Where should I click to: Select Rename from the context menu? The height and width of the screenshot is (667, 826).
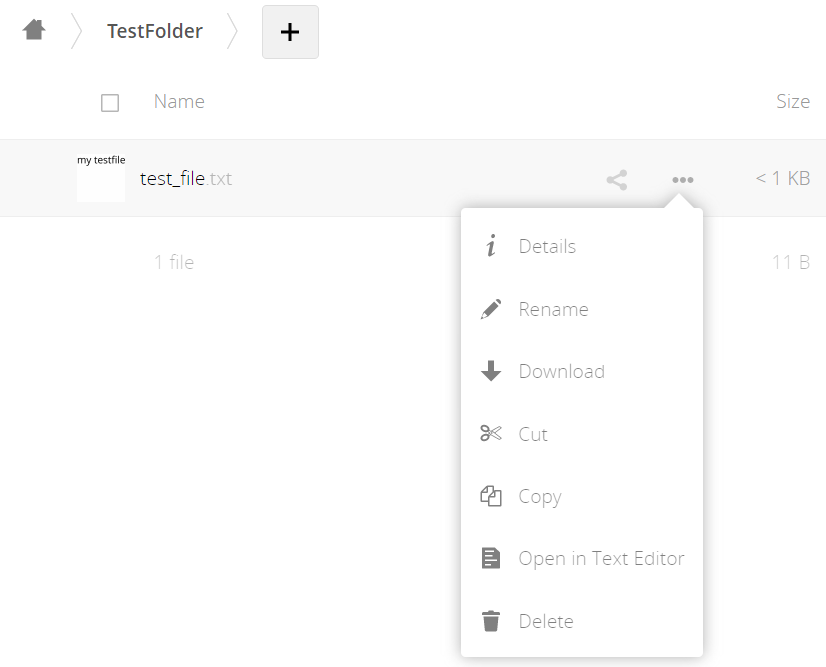point(553,309)
